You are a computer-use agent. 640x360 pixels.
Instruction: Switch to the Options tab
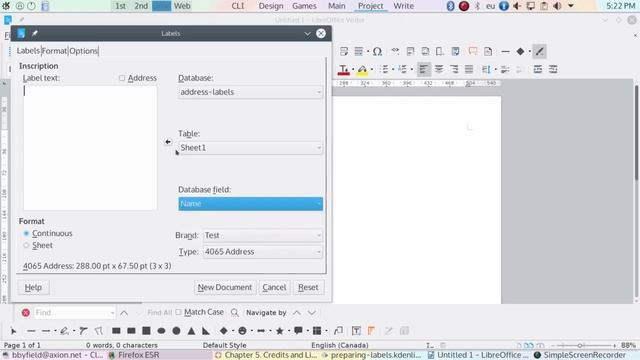pos(84,51)
